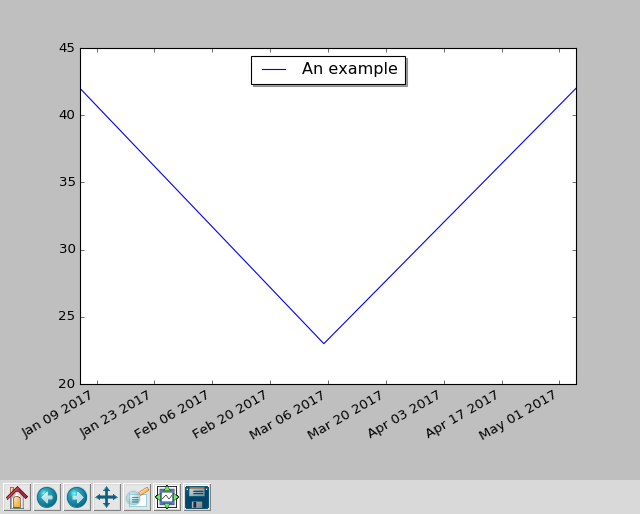Click the y-axis tick label 35
The width and height of the screenshot is (640, 514).
tap(67, 182)
